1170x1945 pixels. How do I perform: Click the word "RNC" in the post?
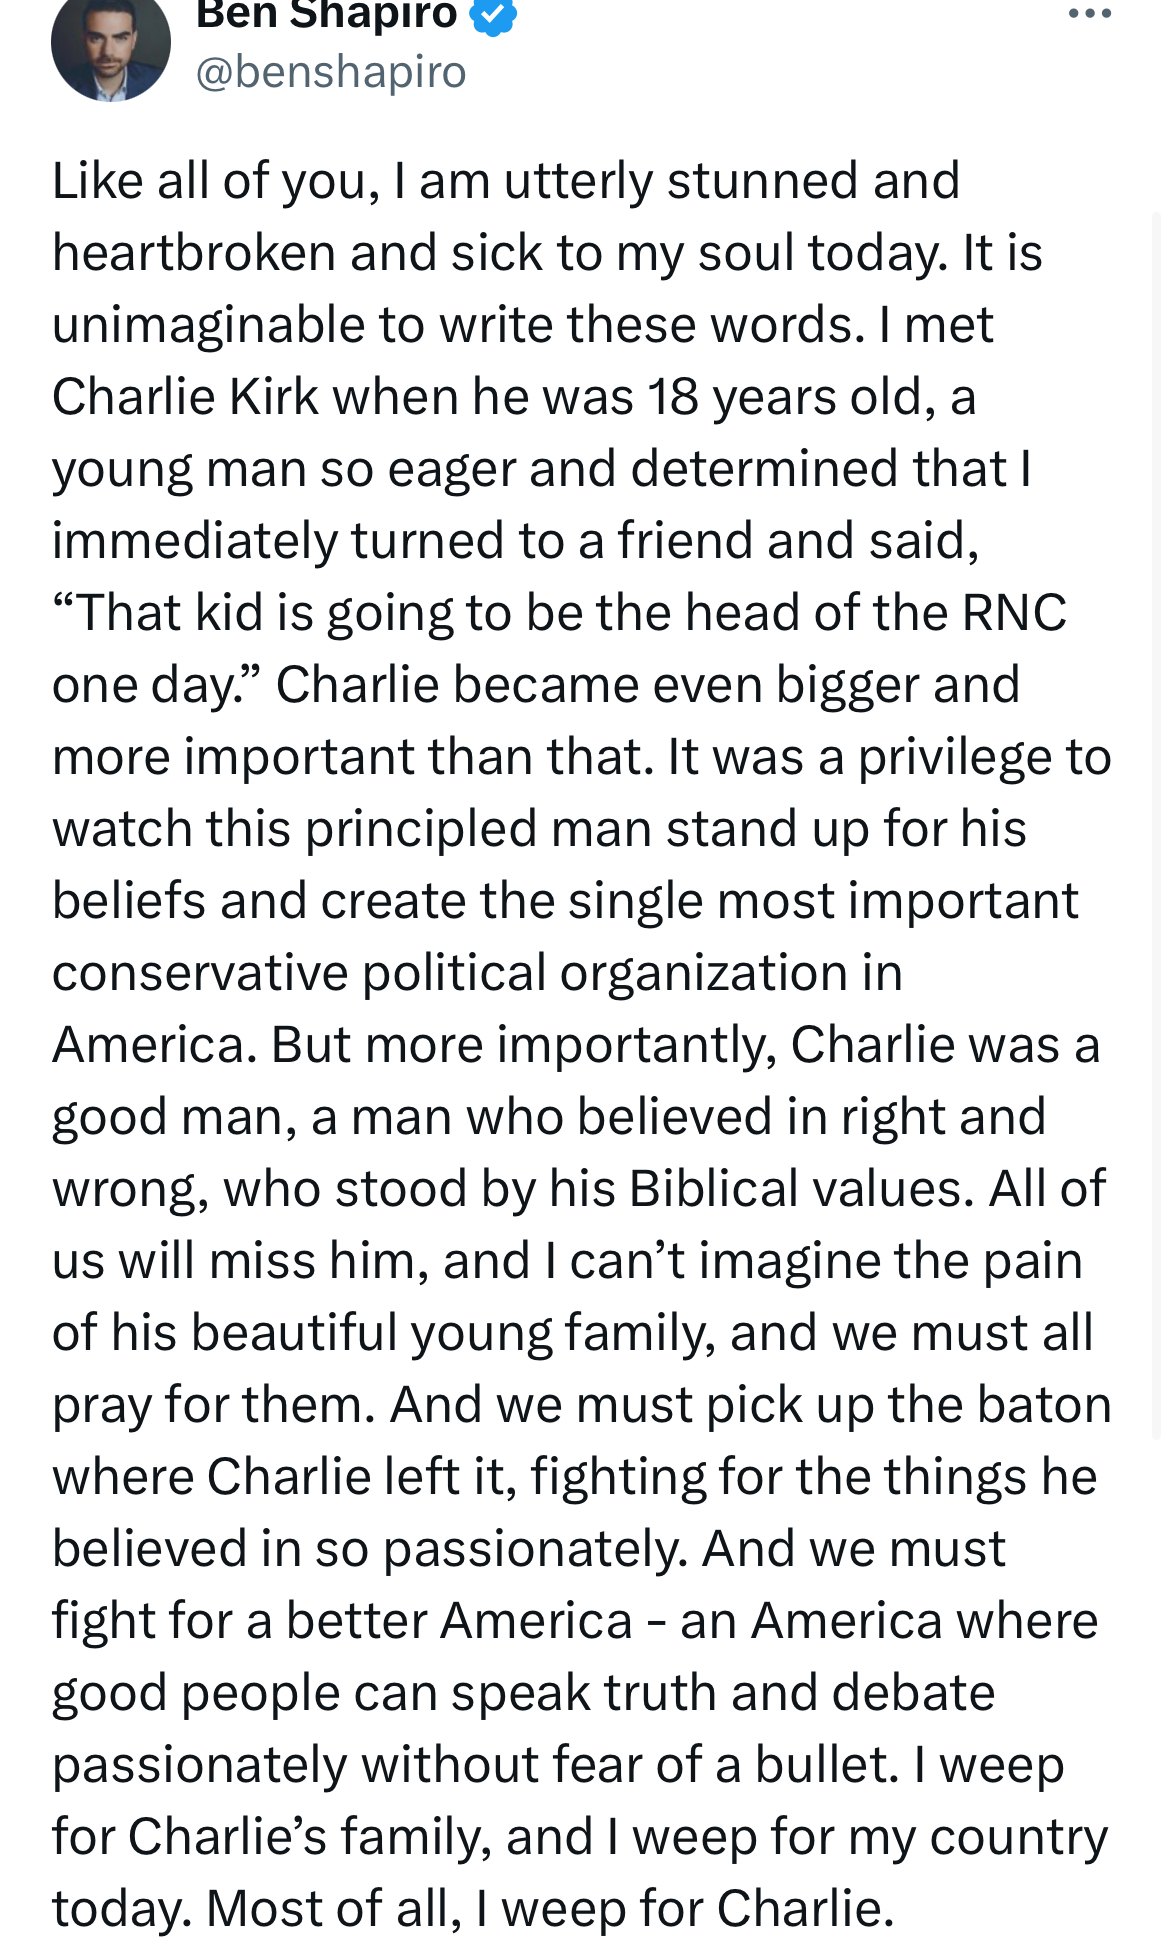tap(1014, 612)
